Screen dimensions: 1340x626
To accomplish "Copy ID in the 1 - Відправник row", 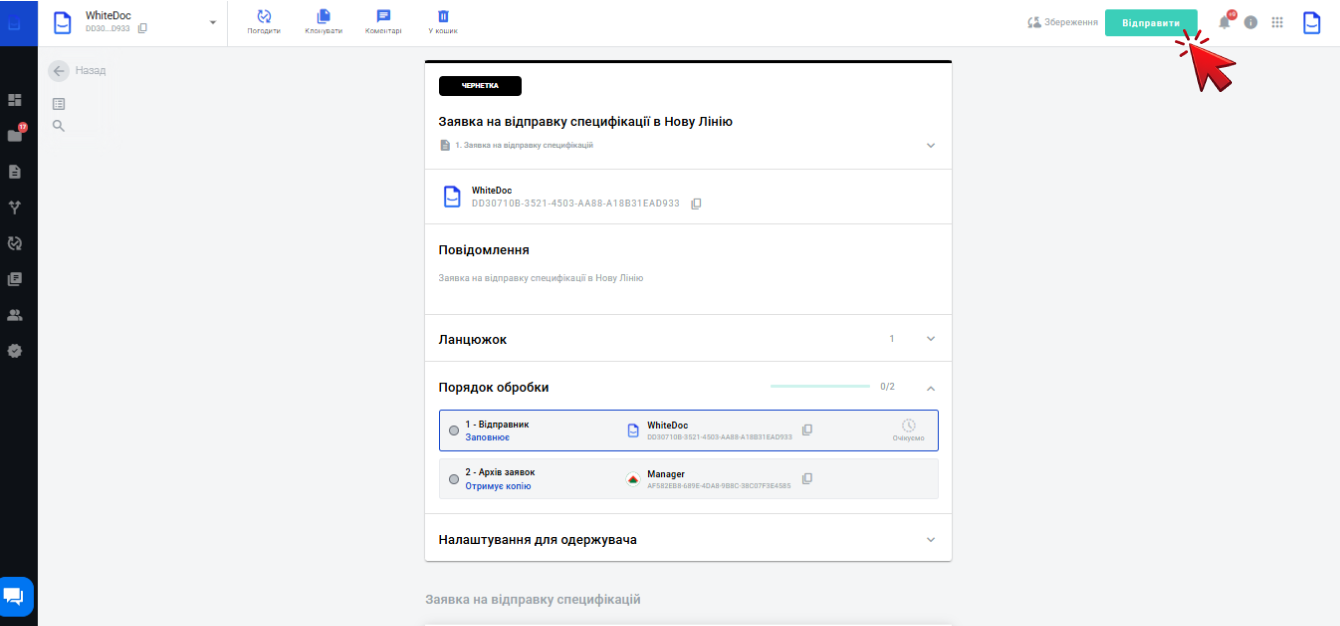I will tap(807, 430).
